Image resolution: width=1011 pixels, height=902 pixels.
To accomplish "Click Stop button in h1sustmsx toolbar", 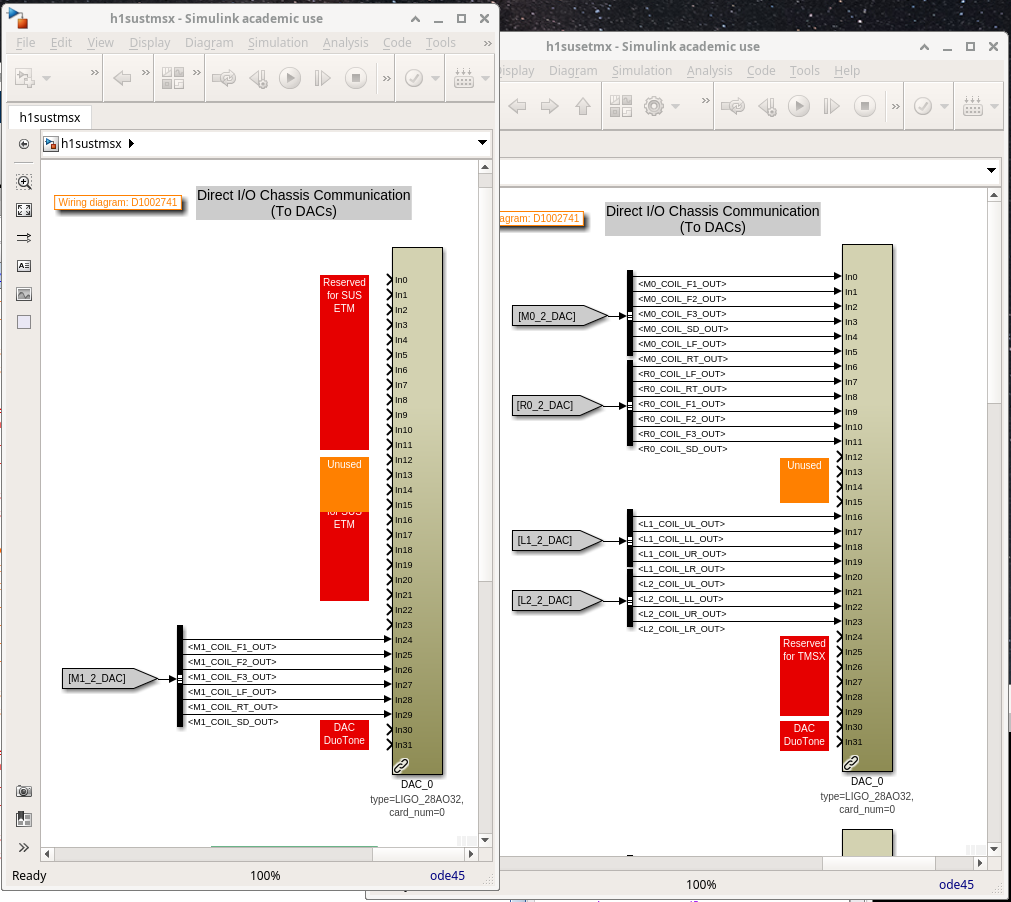I will [356, 78].
